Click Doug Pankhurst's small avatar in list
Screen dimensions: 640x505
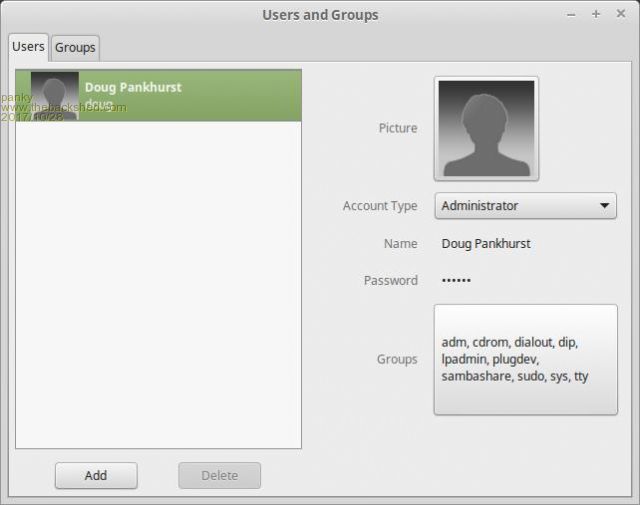pos(55,96)
